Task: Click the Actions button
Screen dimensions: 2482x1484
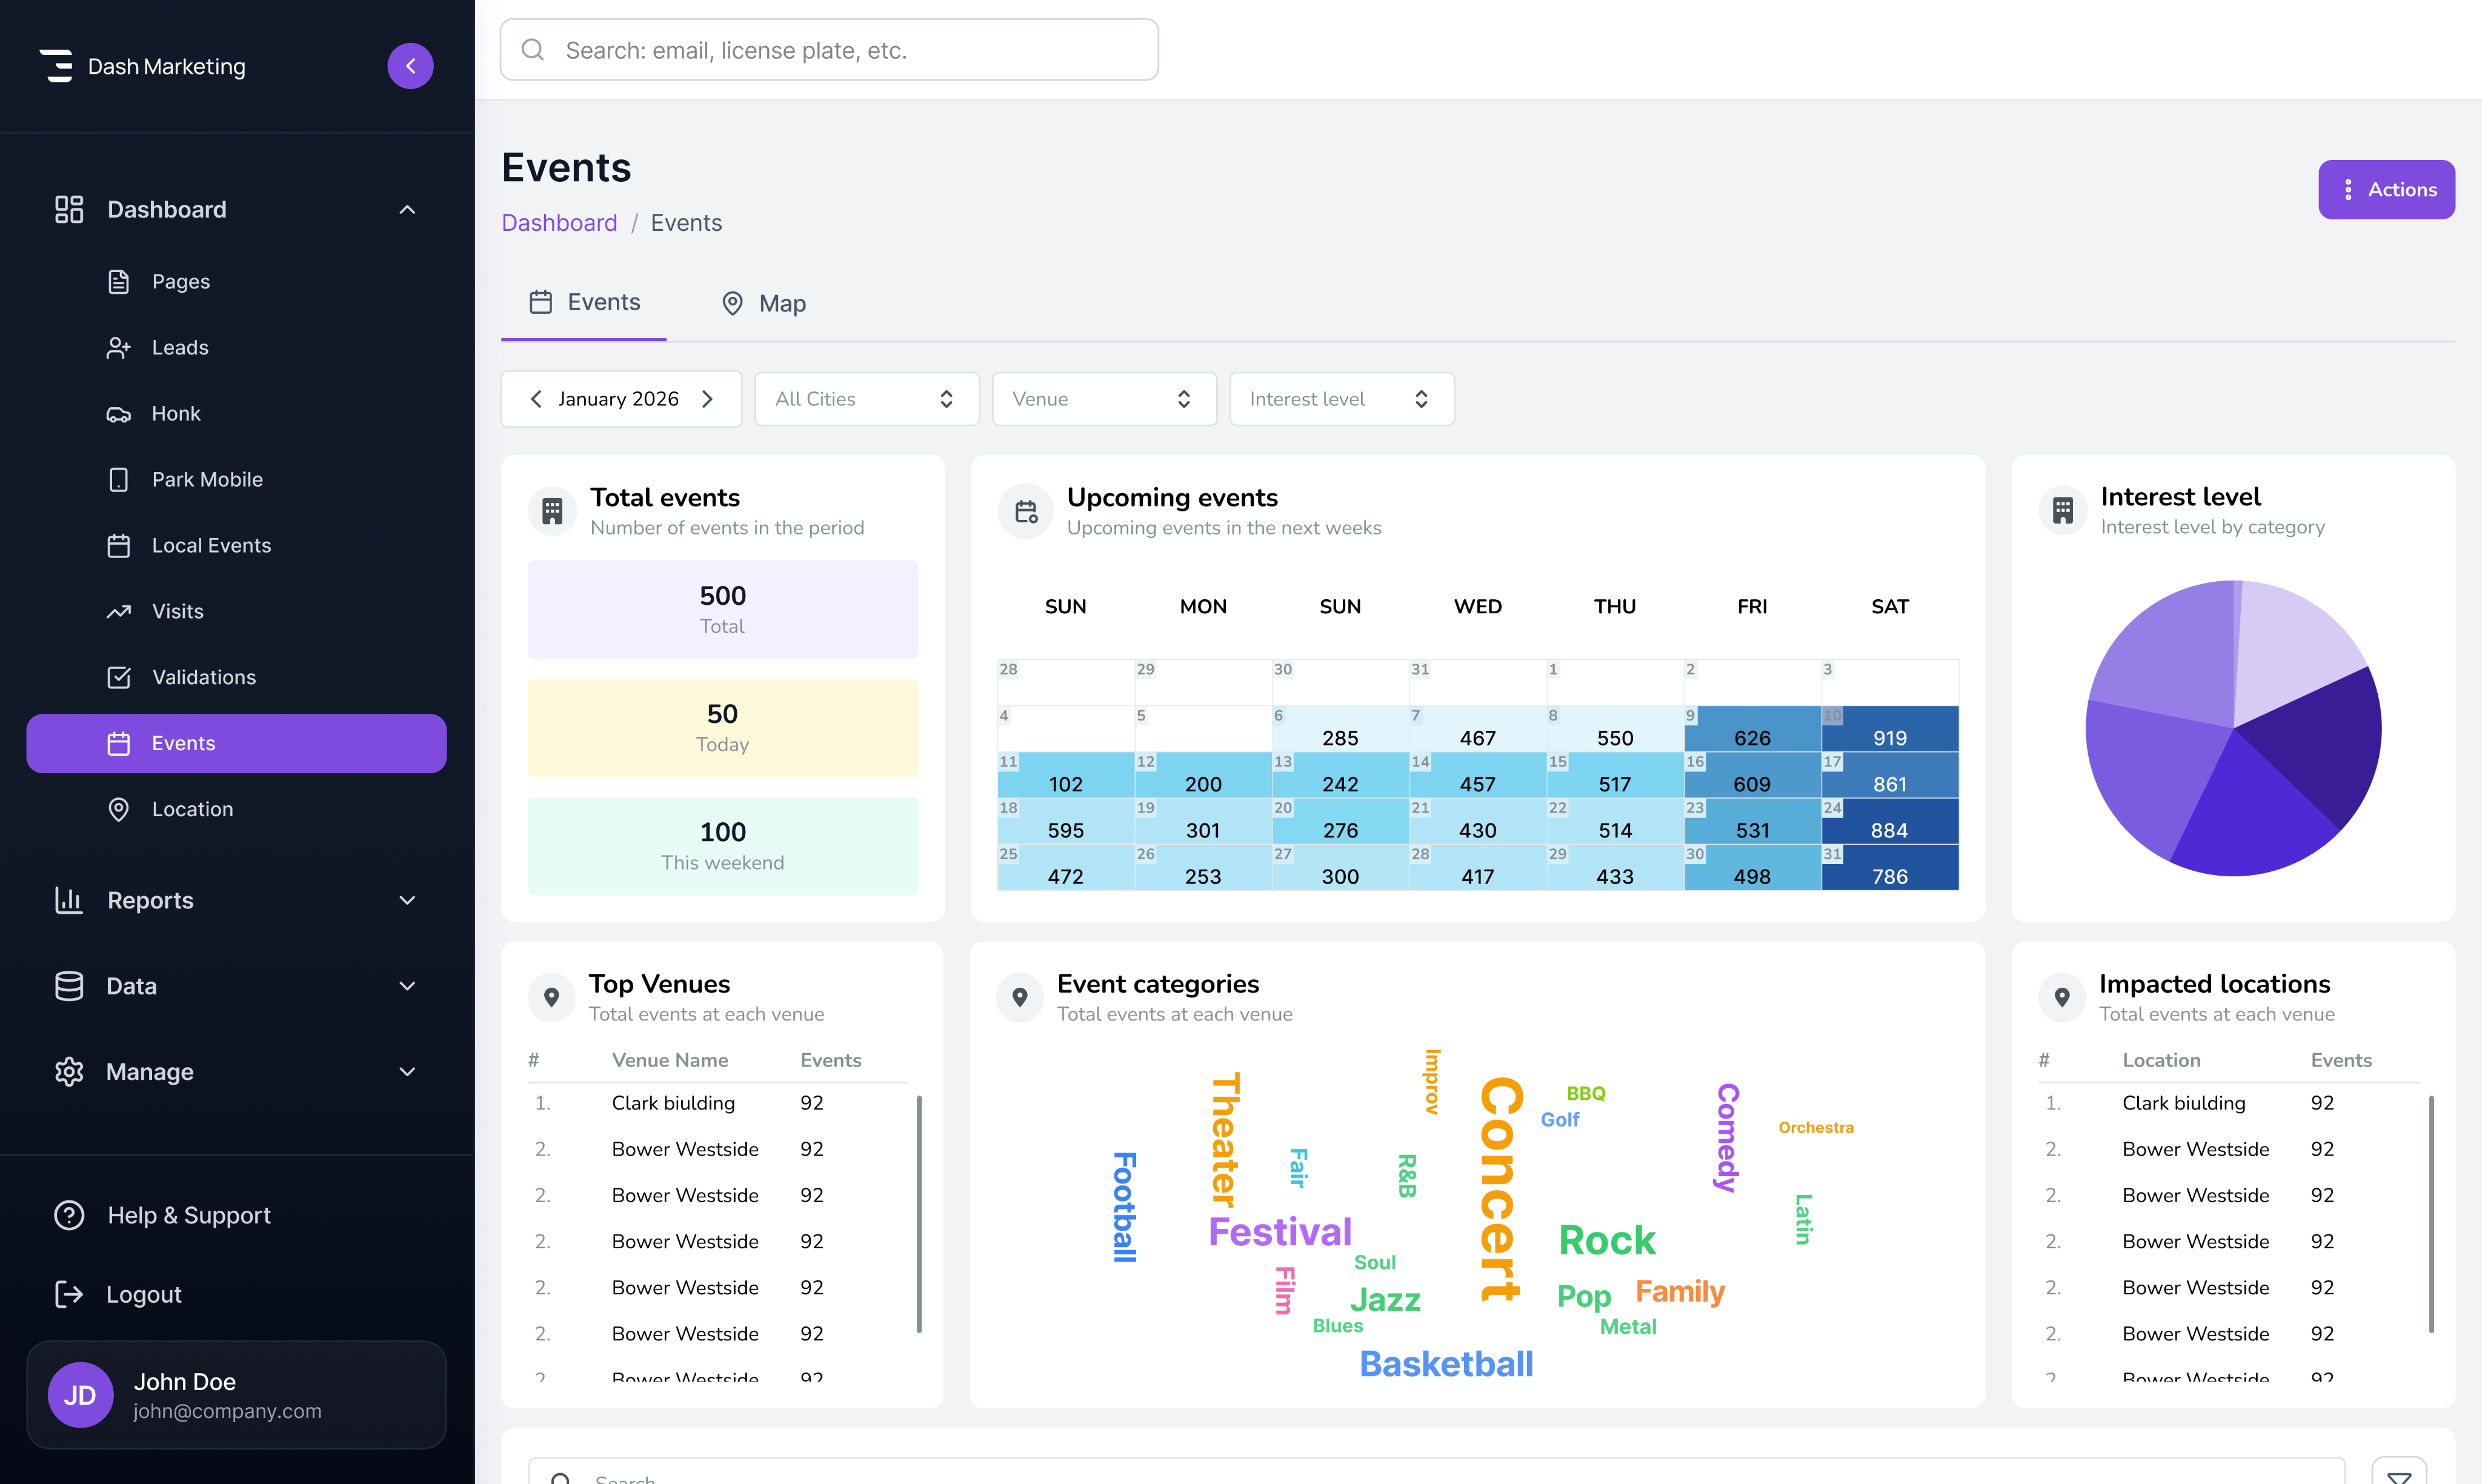Action: point(2386,189)
